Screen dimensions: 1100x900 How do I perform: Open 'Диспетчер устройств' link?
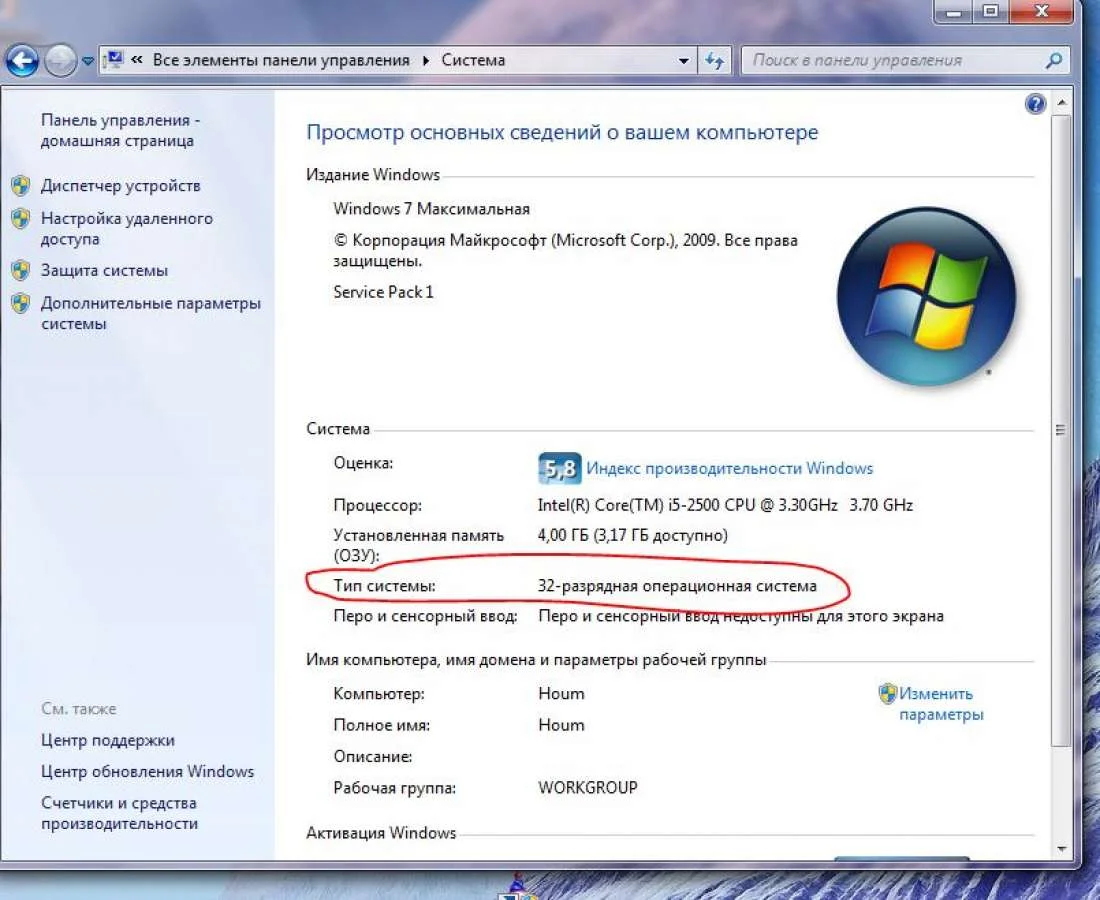click(121, 186)
